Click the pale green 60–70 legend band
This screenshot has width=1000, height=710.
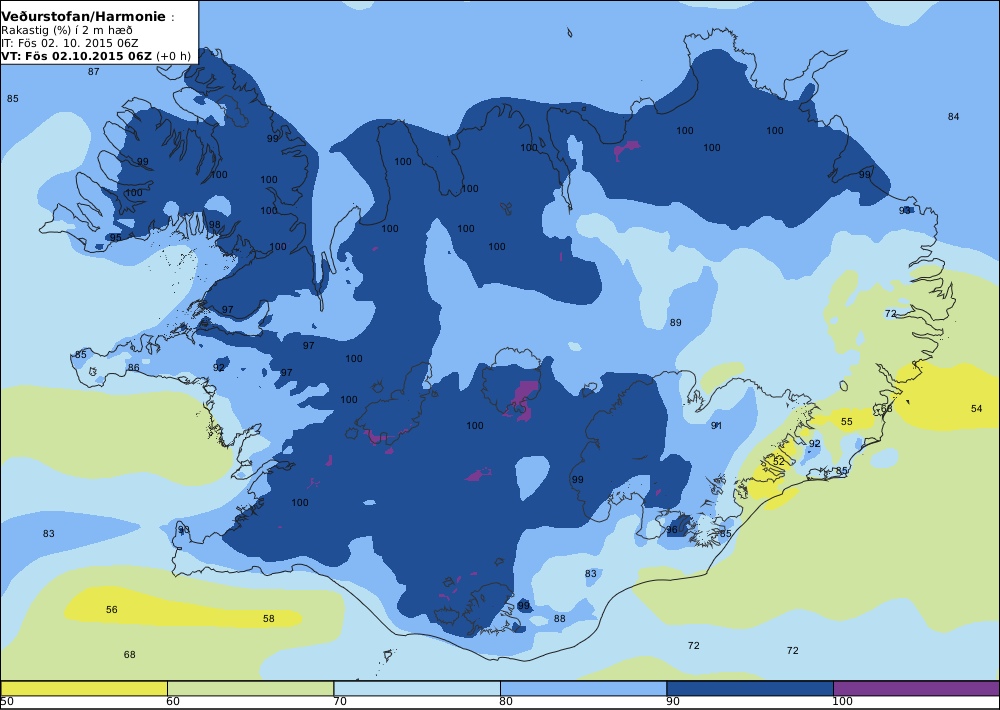pyautogui.click(x=250, y=688)
